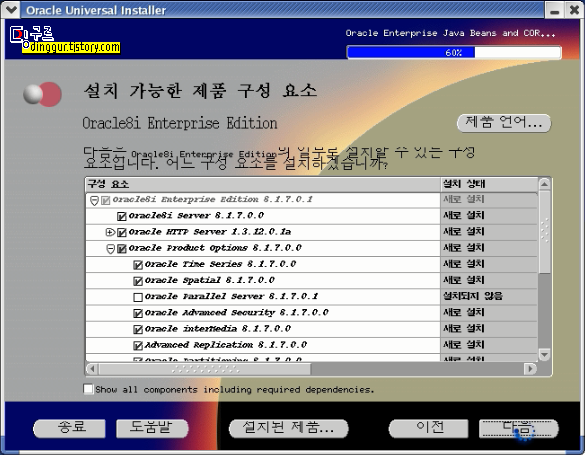Click the 제품 언어... button

(504, 123)
